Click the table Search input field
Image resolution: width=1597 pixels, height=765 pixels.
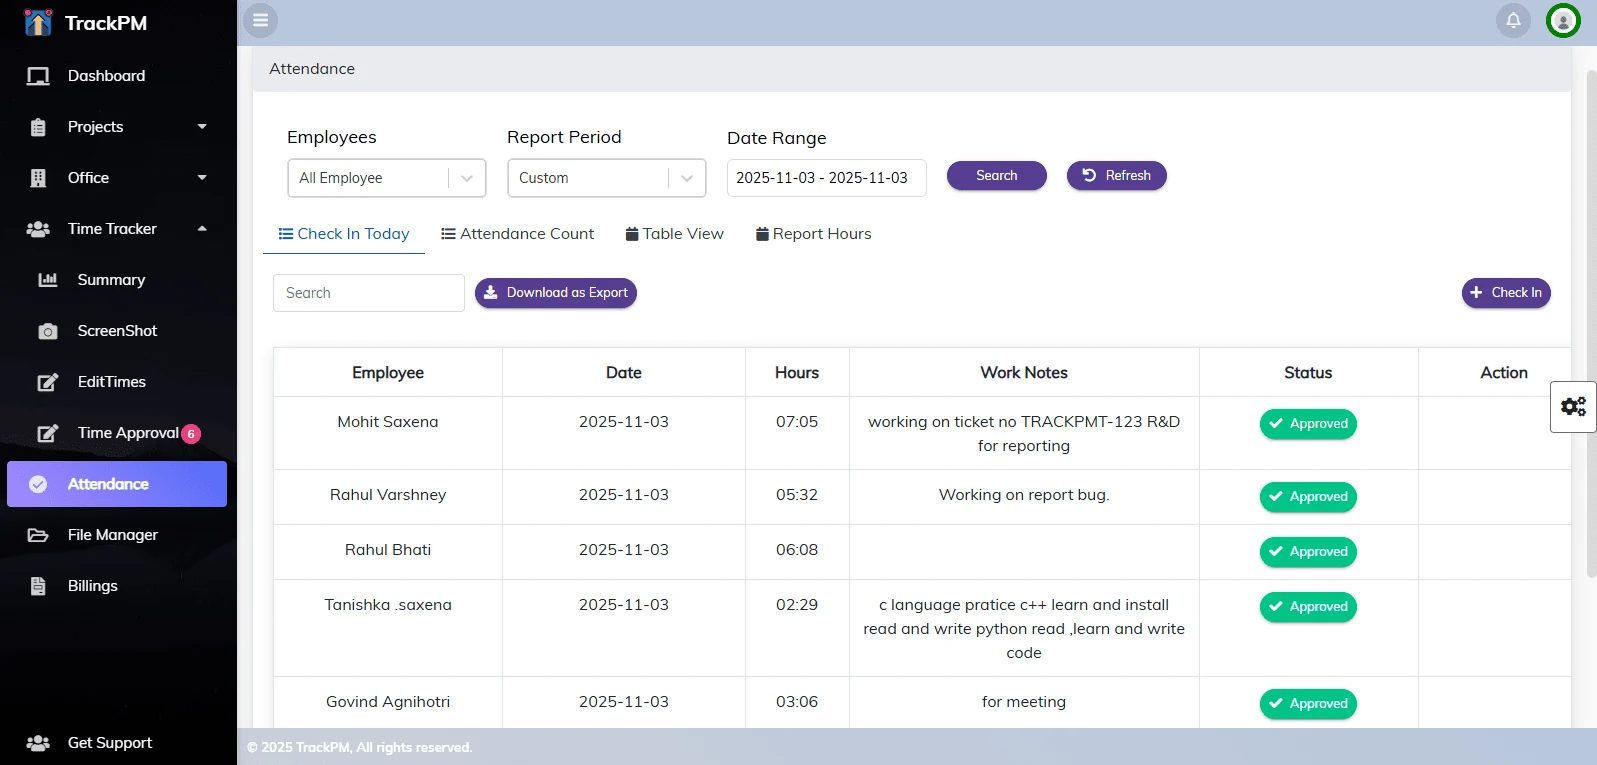pos(369,293)
